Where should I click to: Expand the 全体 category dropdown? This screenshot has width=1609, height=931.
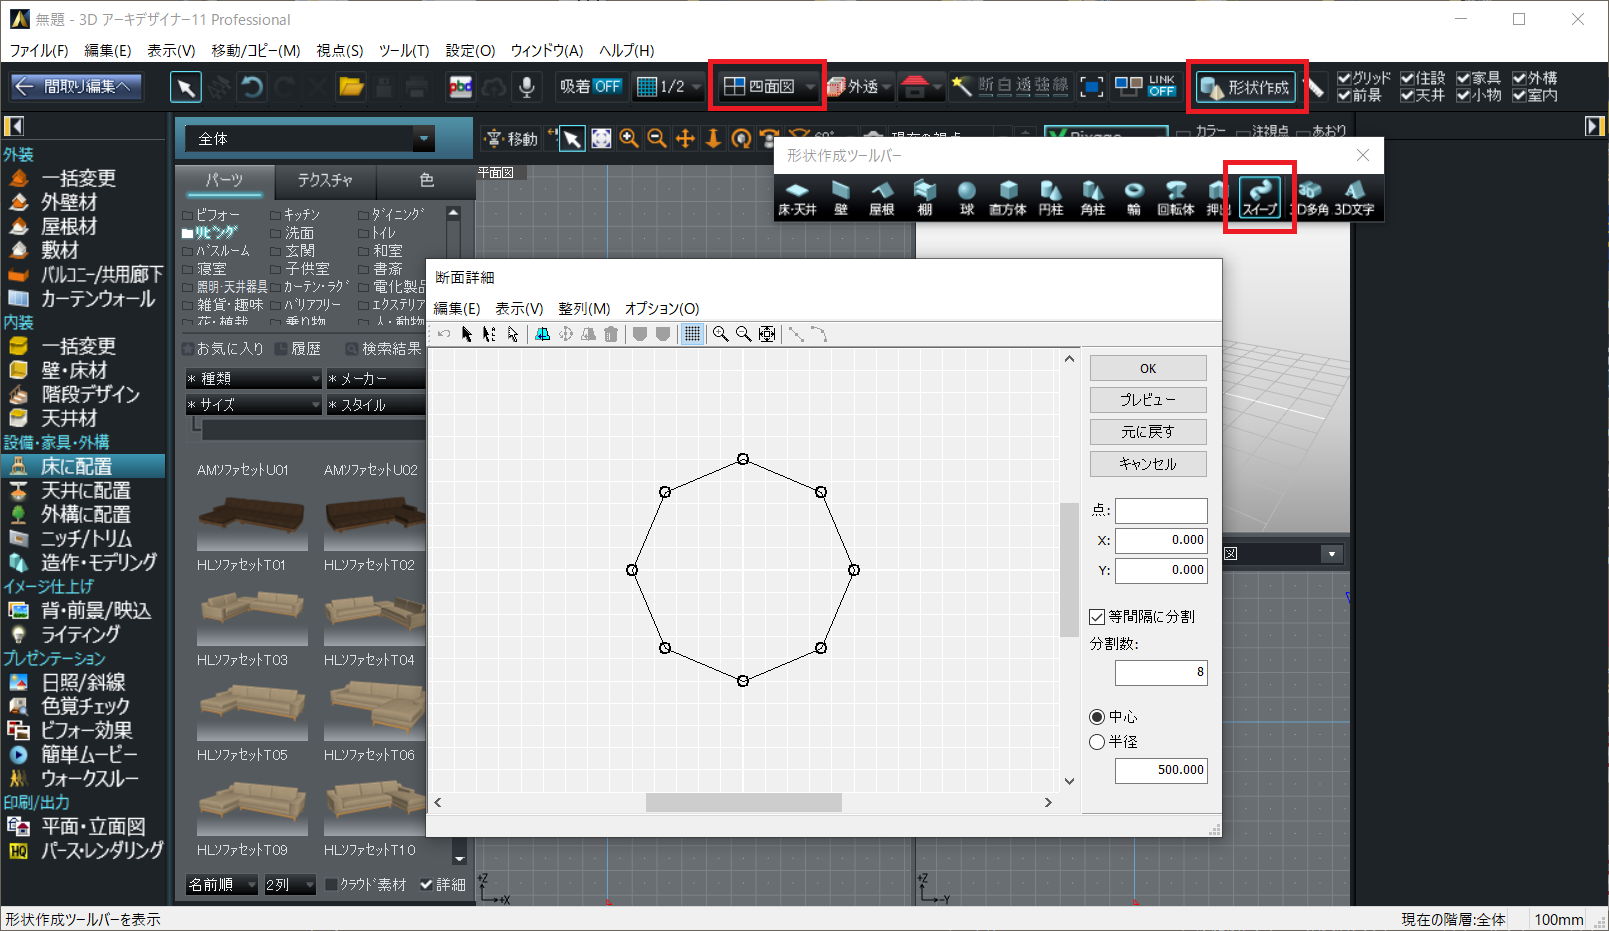pos(424,139)
